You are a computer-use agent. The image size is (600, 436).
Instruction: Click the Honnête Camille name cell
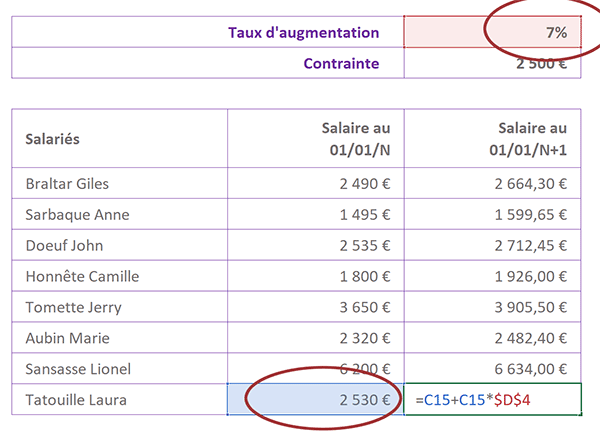click(120, 276)
